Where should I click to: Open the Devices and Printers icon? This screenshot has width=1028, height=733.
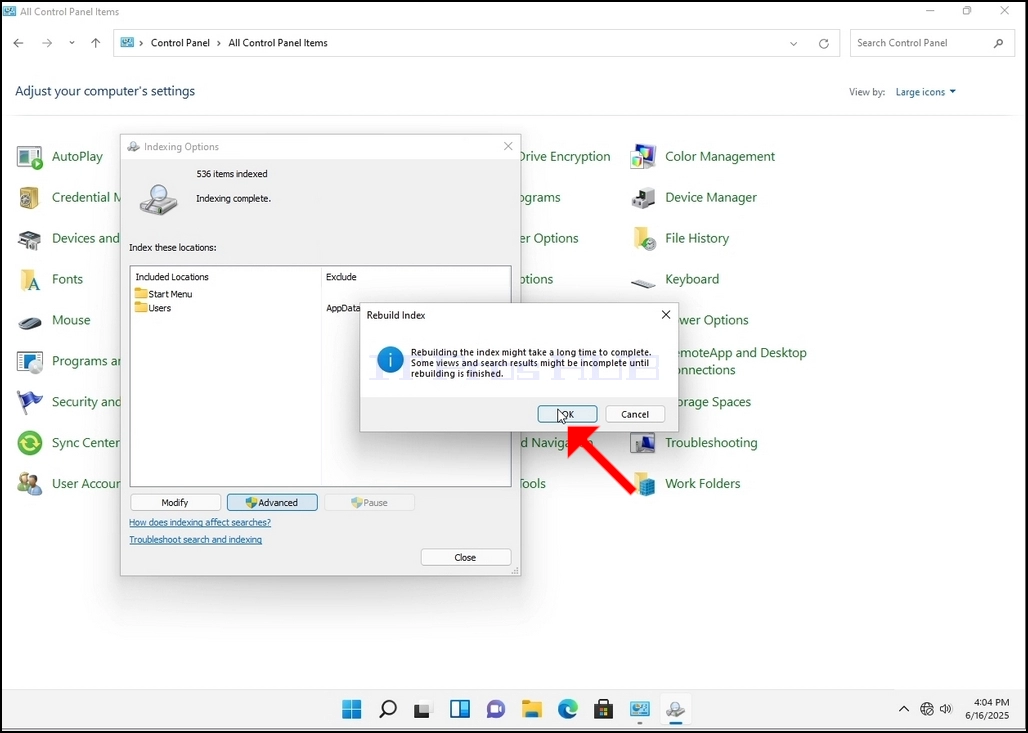tap(30, 239)
